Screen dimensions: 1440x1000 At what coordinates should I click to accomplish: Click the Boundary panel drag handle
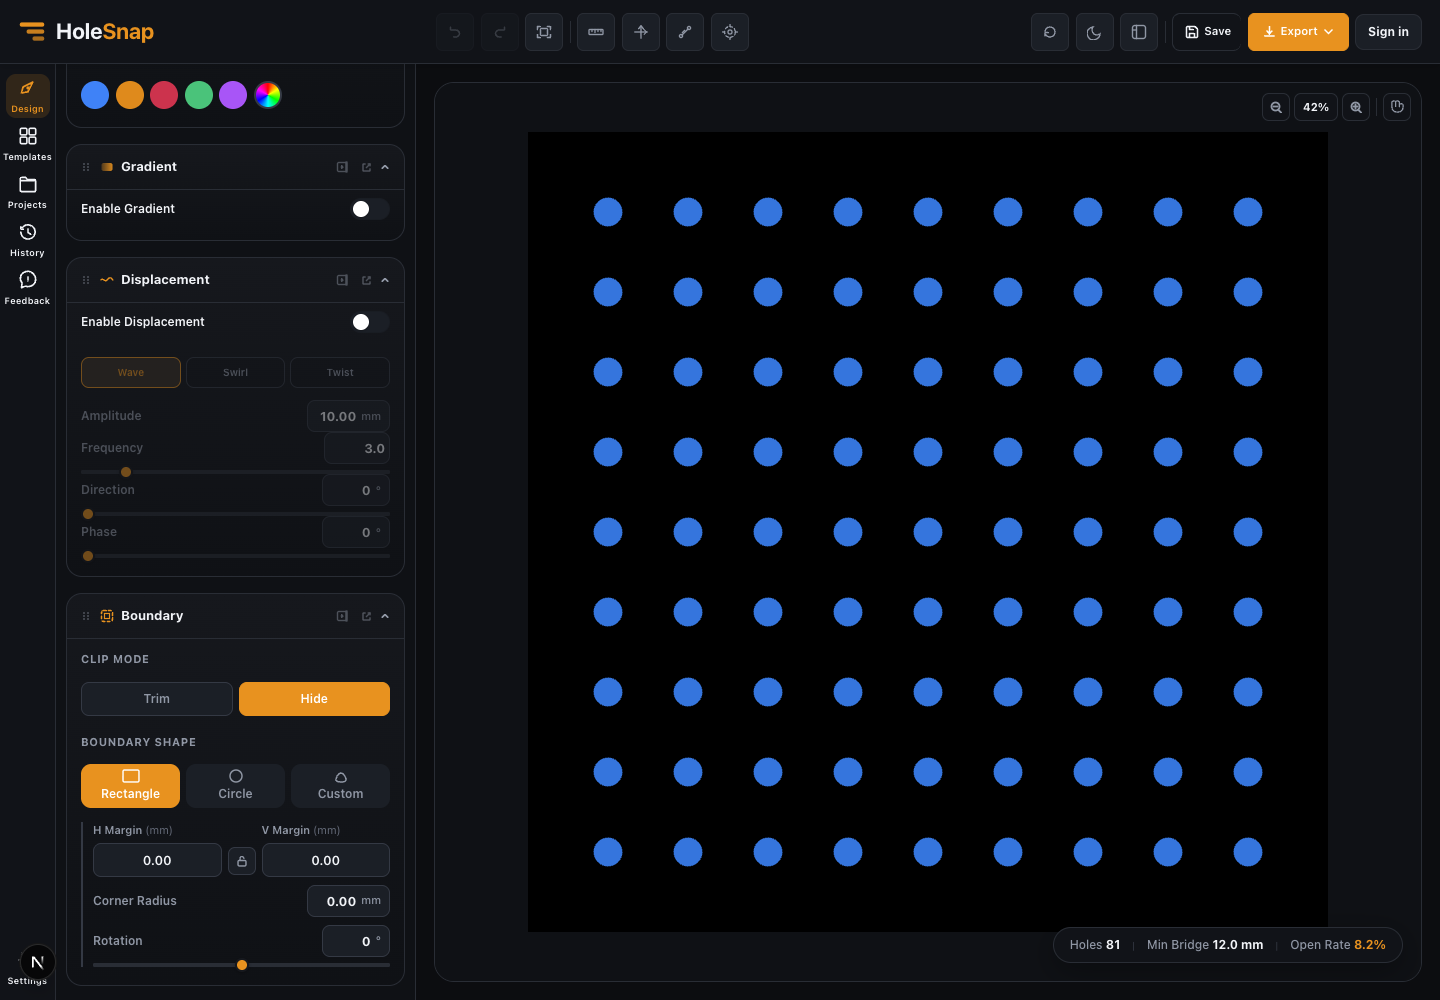(x=86, y=616)
